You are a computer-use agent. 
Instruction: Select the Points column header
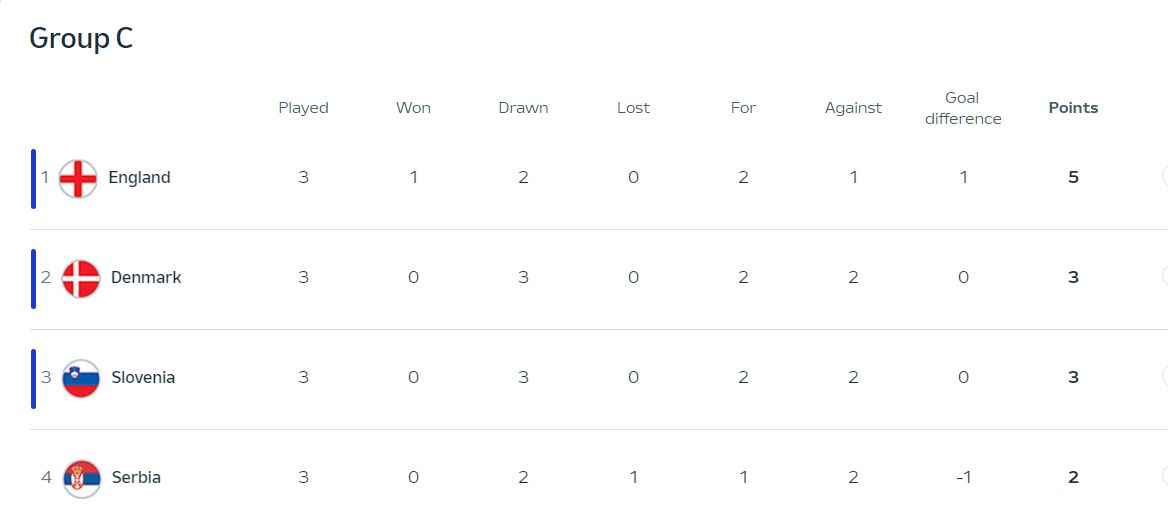tap(1073, 108)
